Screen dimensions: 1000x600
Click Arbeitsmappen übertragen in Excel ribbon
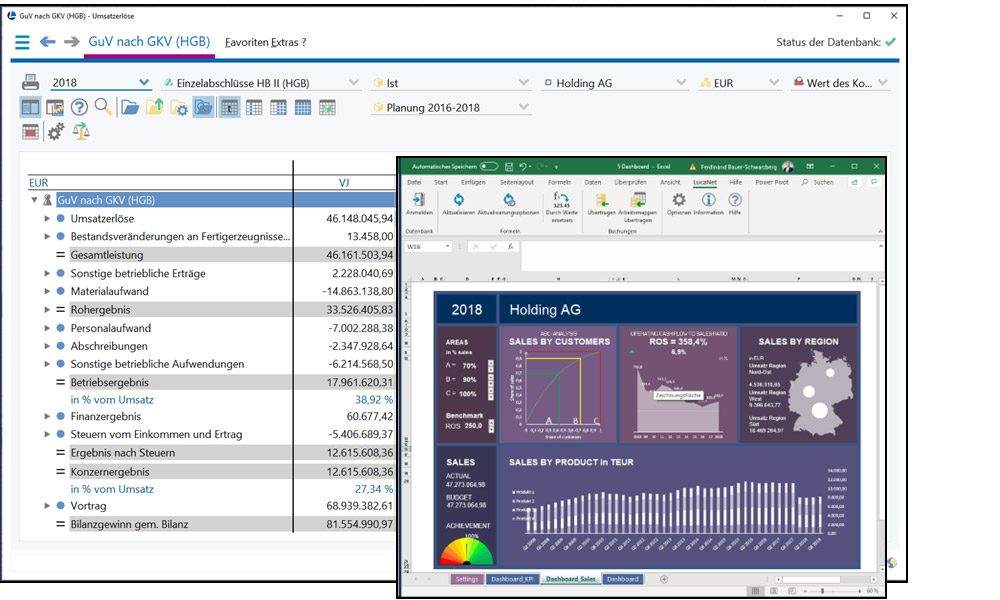tap(637, 207)
